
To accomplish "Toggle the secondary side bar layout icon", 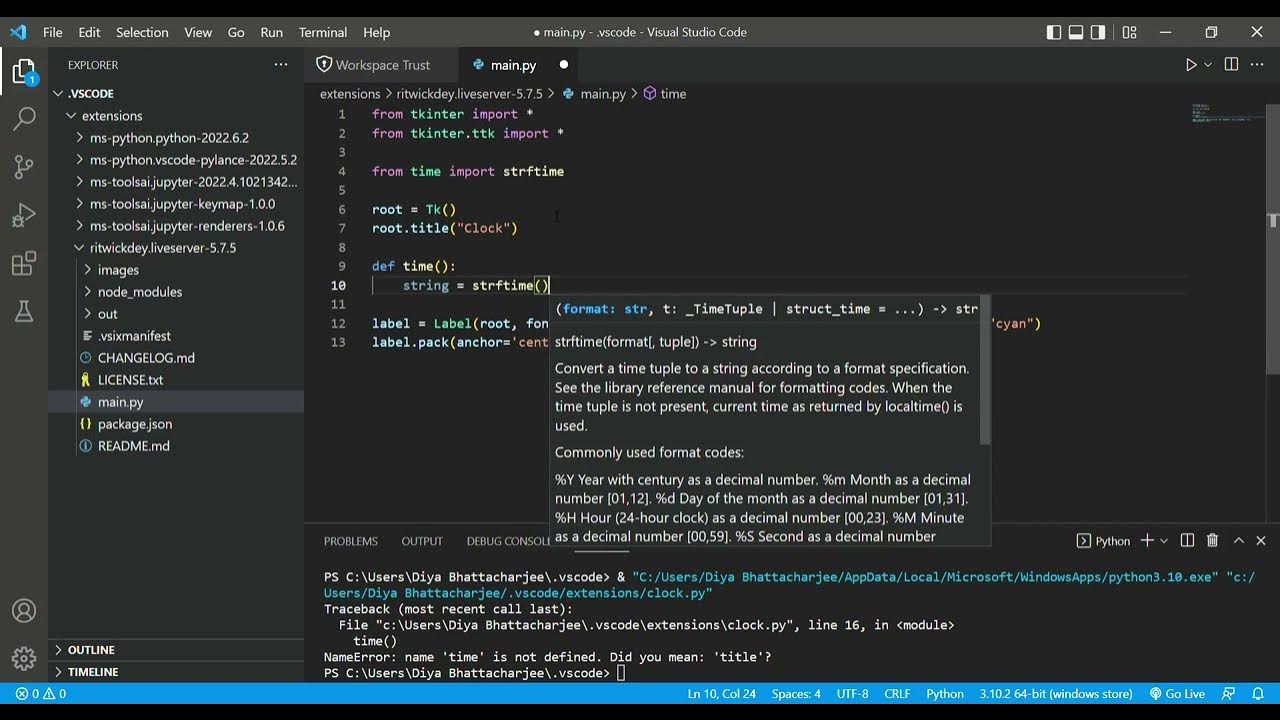I will (1099, 32).
